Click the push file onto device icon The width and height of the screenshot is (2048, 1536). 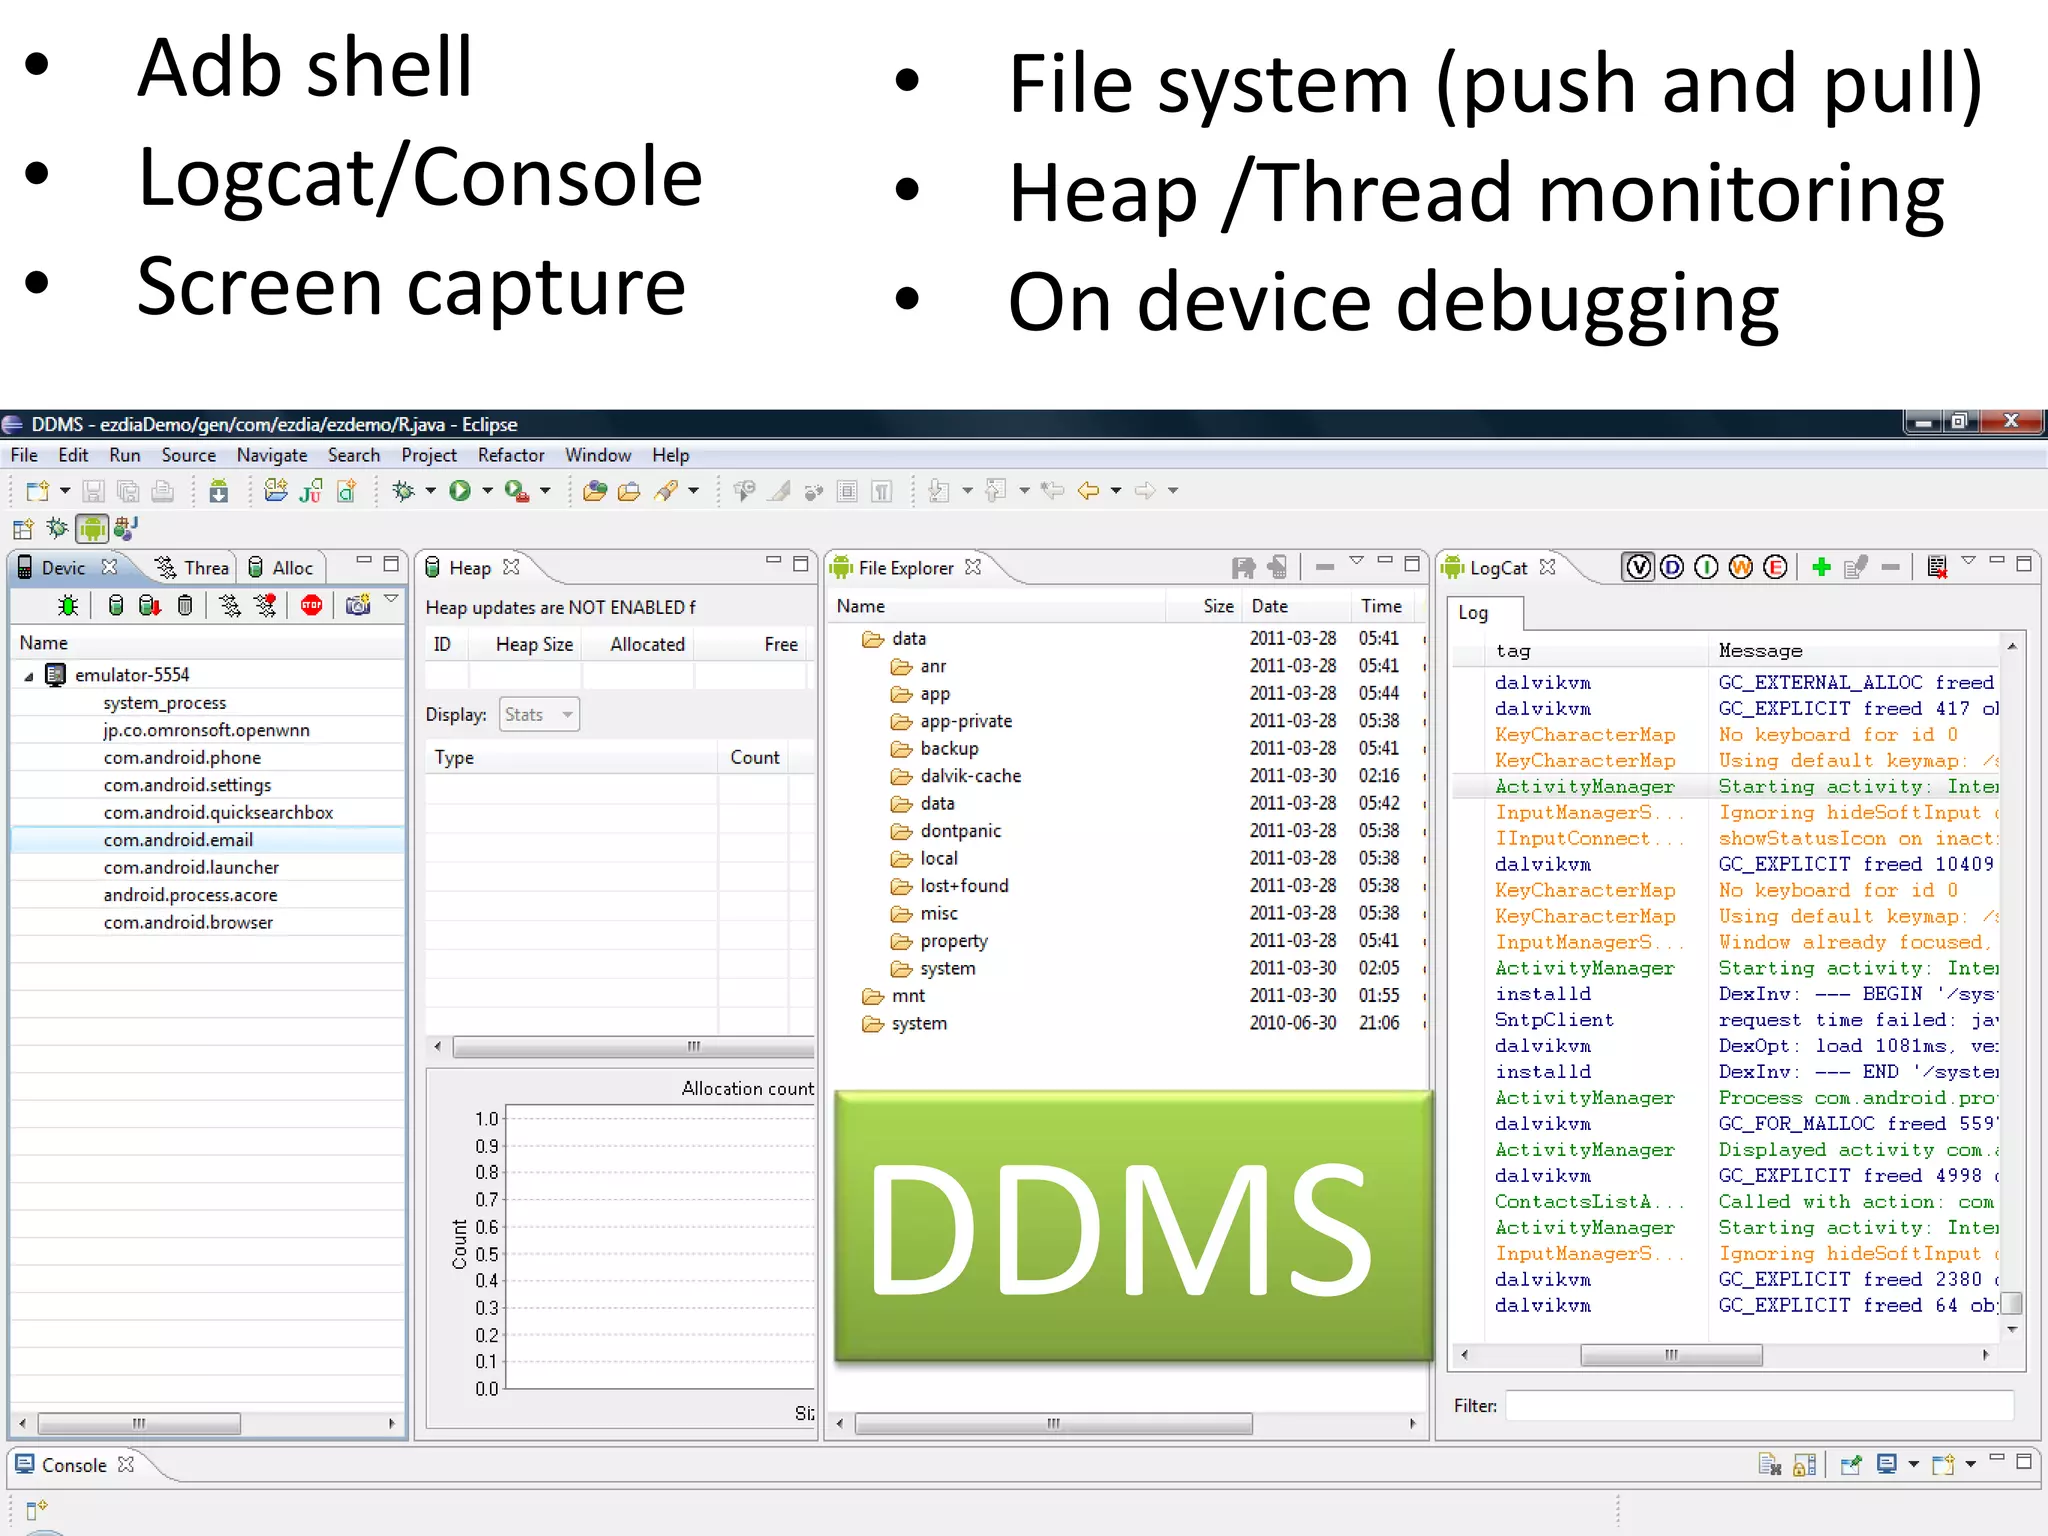1277,568
